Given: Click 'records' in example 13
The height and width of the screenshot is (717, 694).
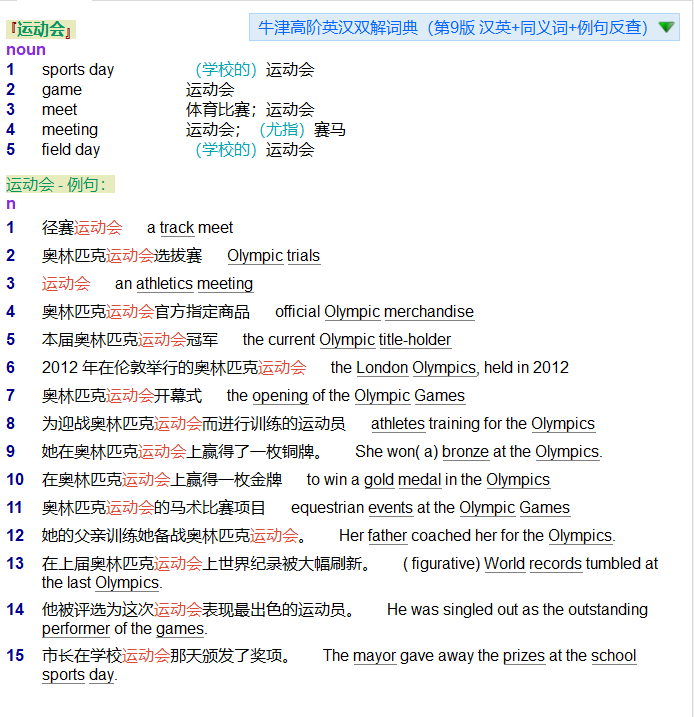Looking at the screenshot, I should [555, 563].
